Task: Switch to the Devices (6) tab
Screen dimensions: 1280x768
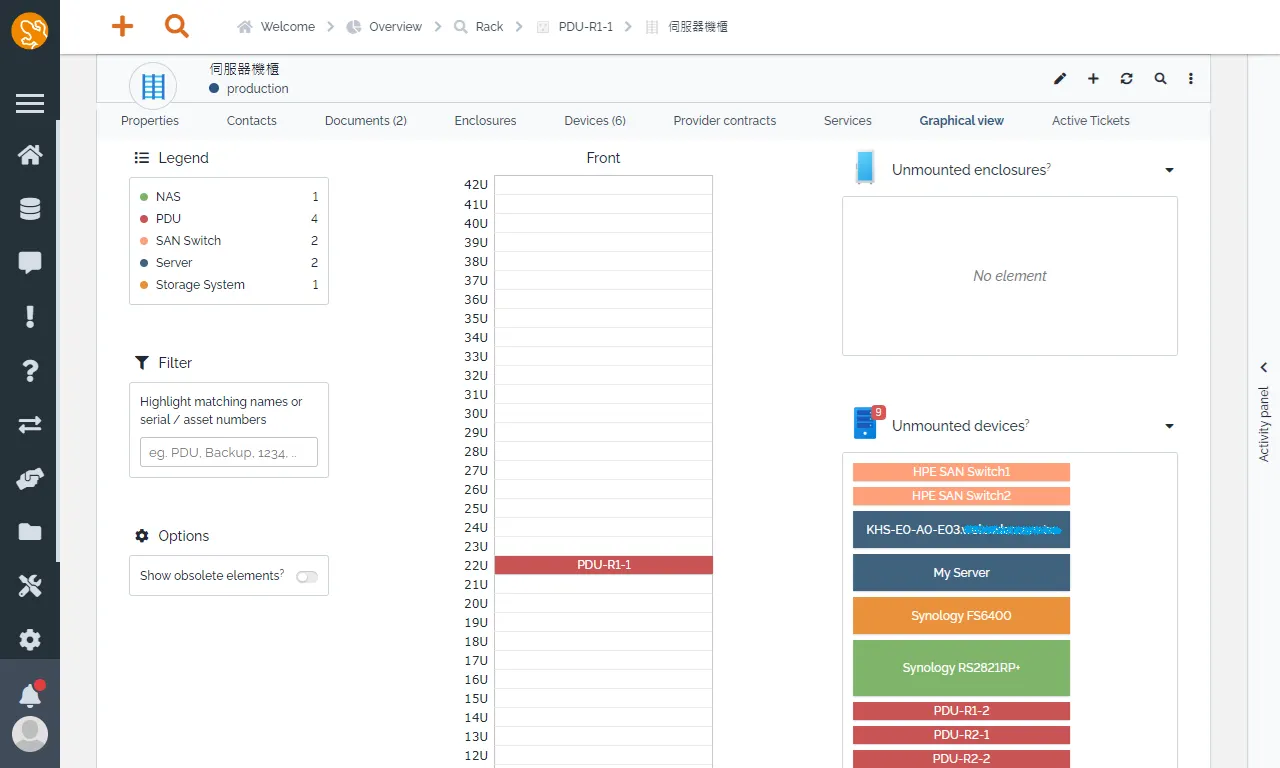Action: [595, 121]
